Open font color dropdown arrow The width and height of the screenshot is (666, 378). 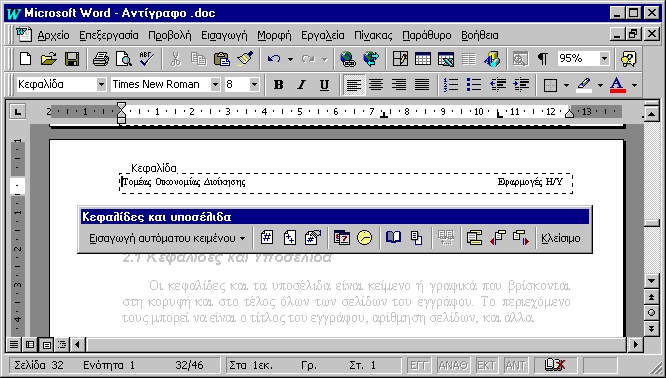coord(635,85)
